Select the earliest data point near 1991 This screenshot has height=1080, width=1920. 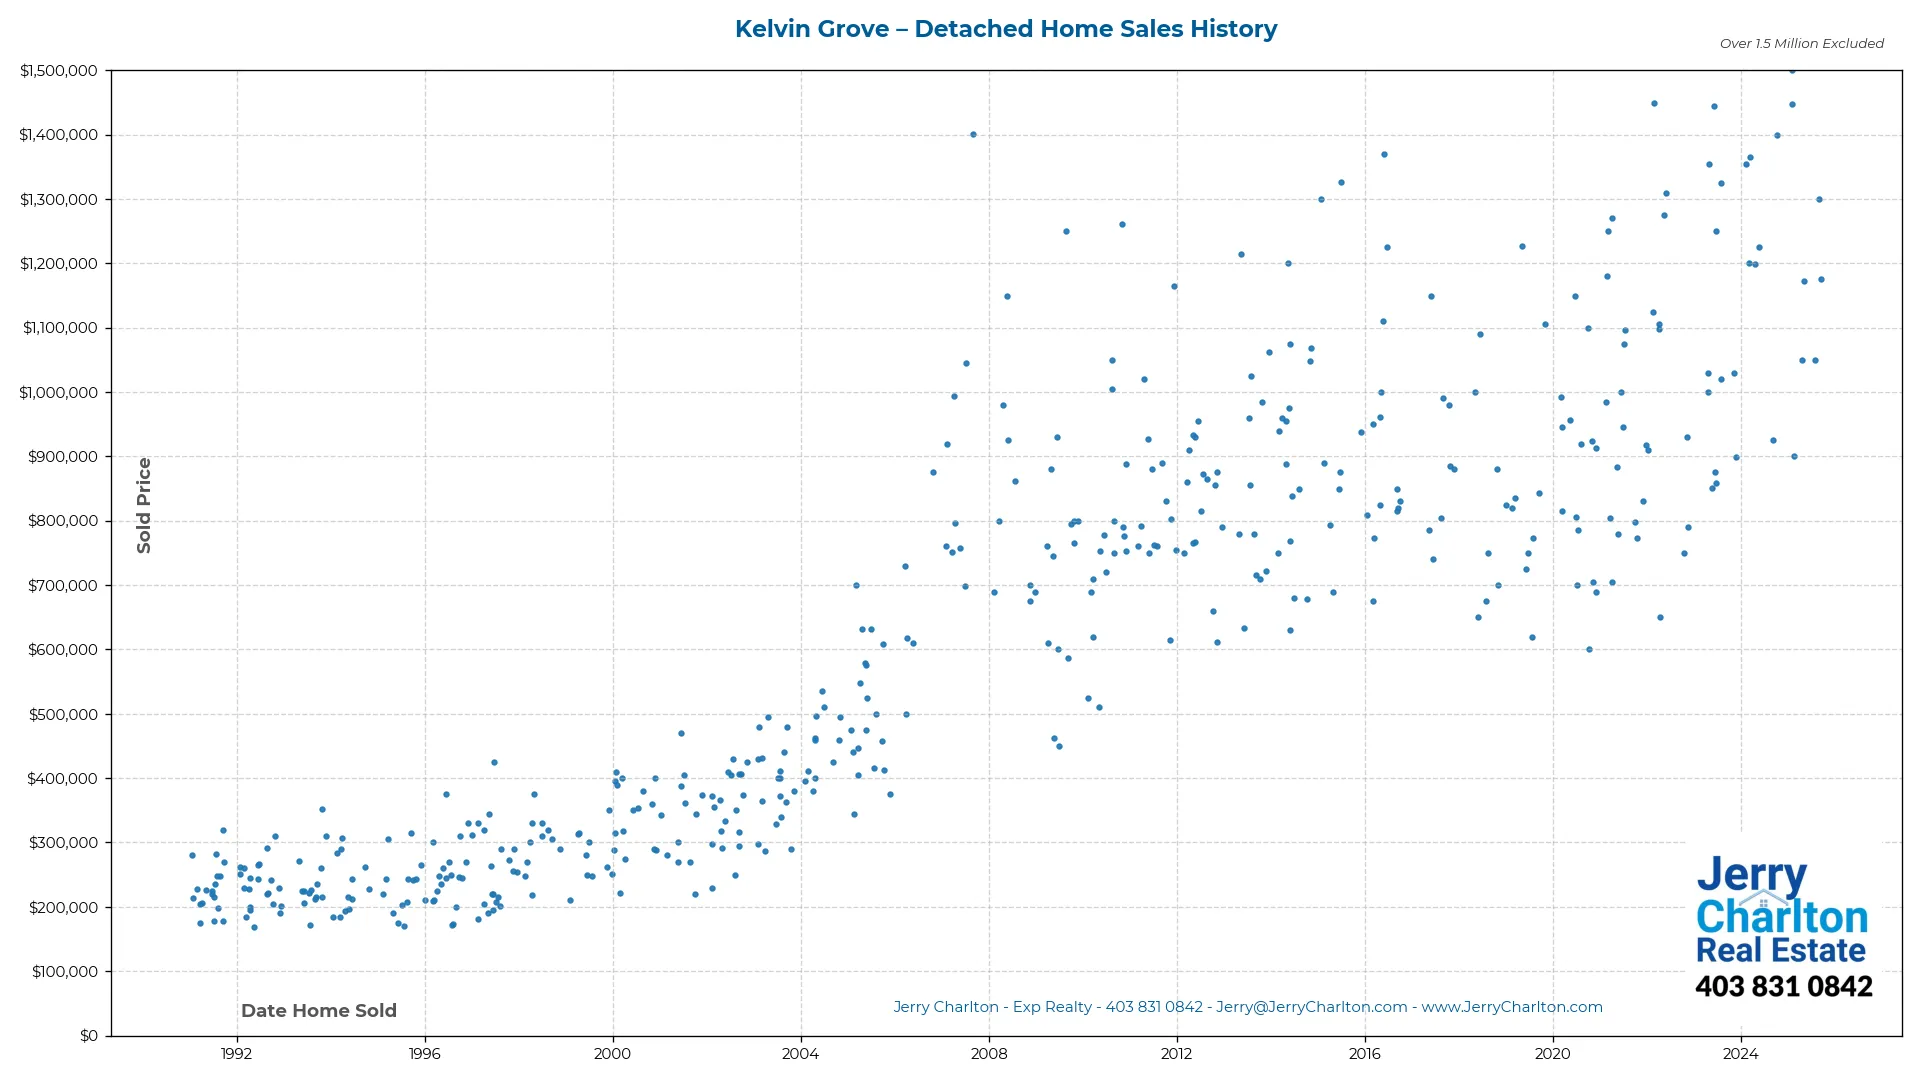190,856
